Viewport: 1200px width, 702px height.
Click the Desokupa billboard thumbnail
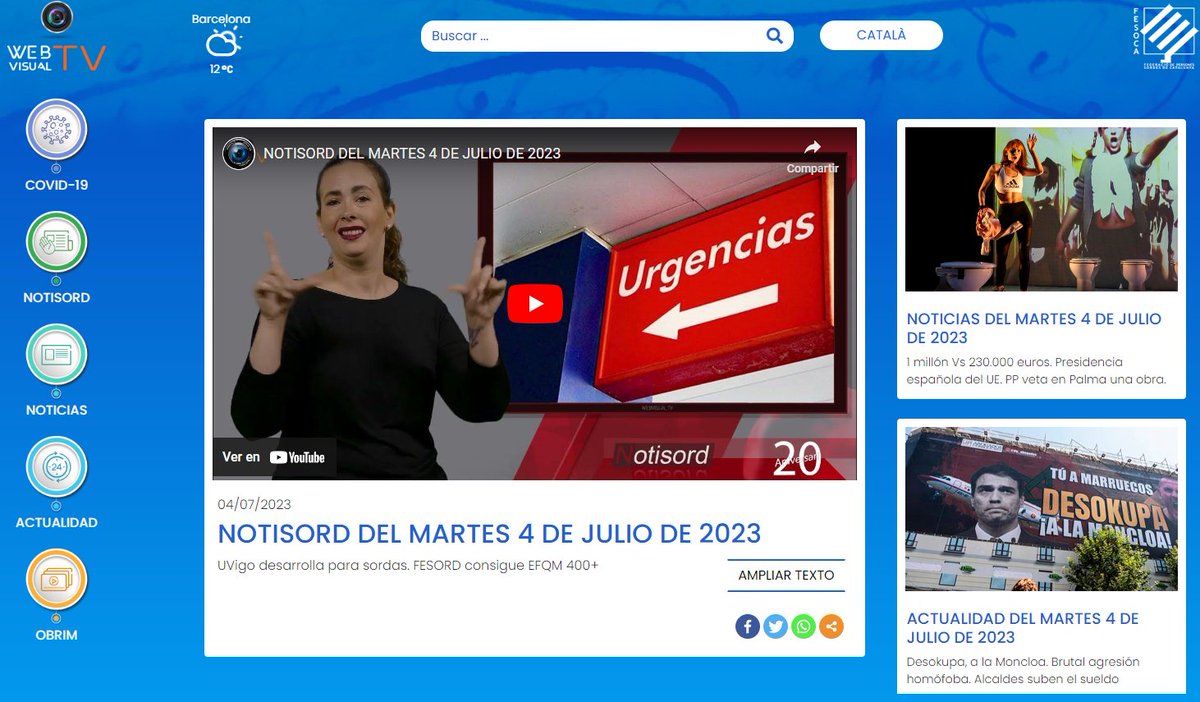pyautogui.click(x=1041, y=509)
